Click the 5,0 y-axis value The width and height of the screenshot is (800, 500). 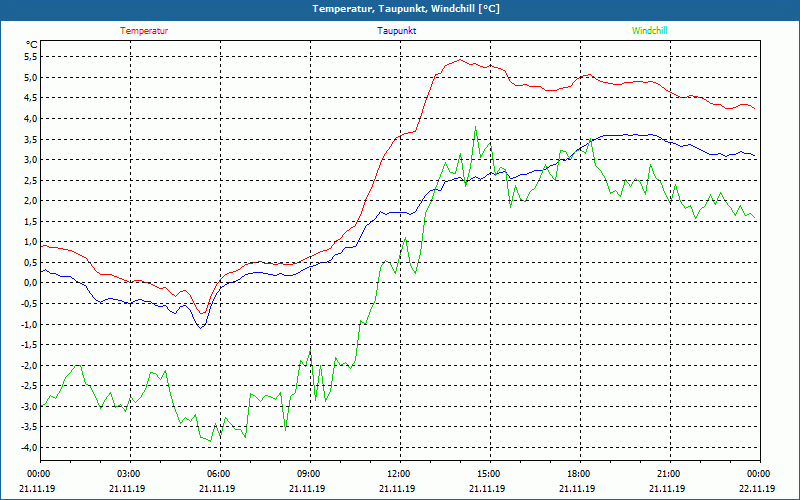point(31,78)
